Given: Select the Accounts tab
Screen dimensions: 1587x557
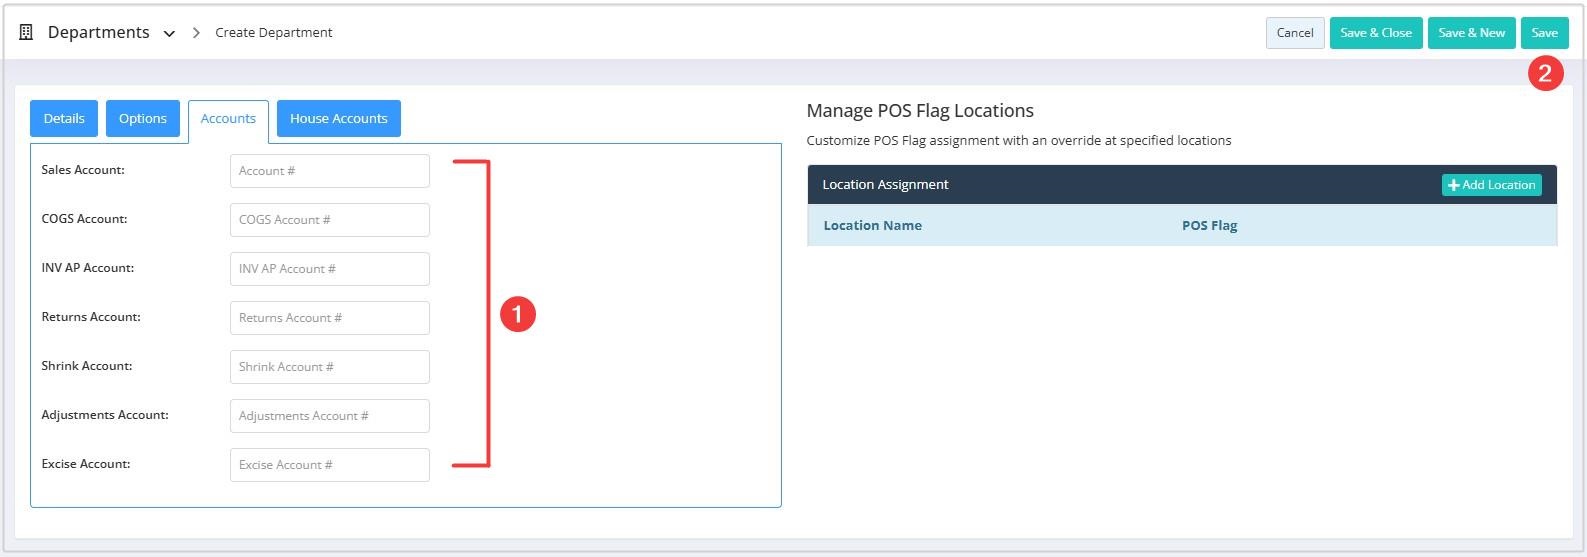Looking at the screenshot, I should (228, 119).
